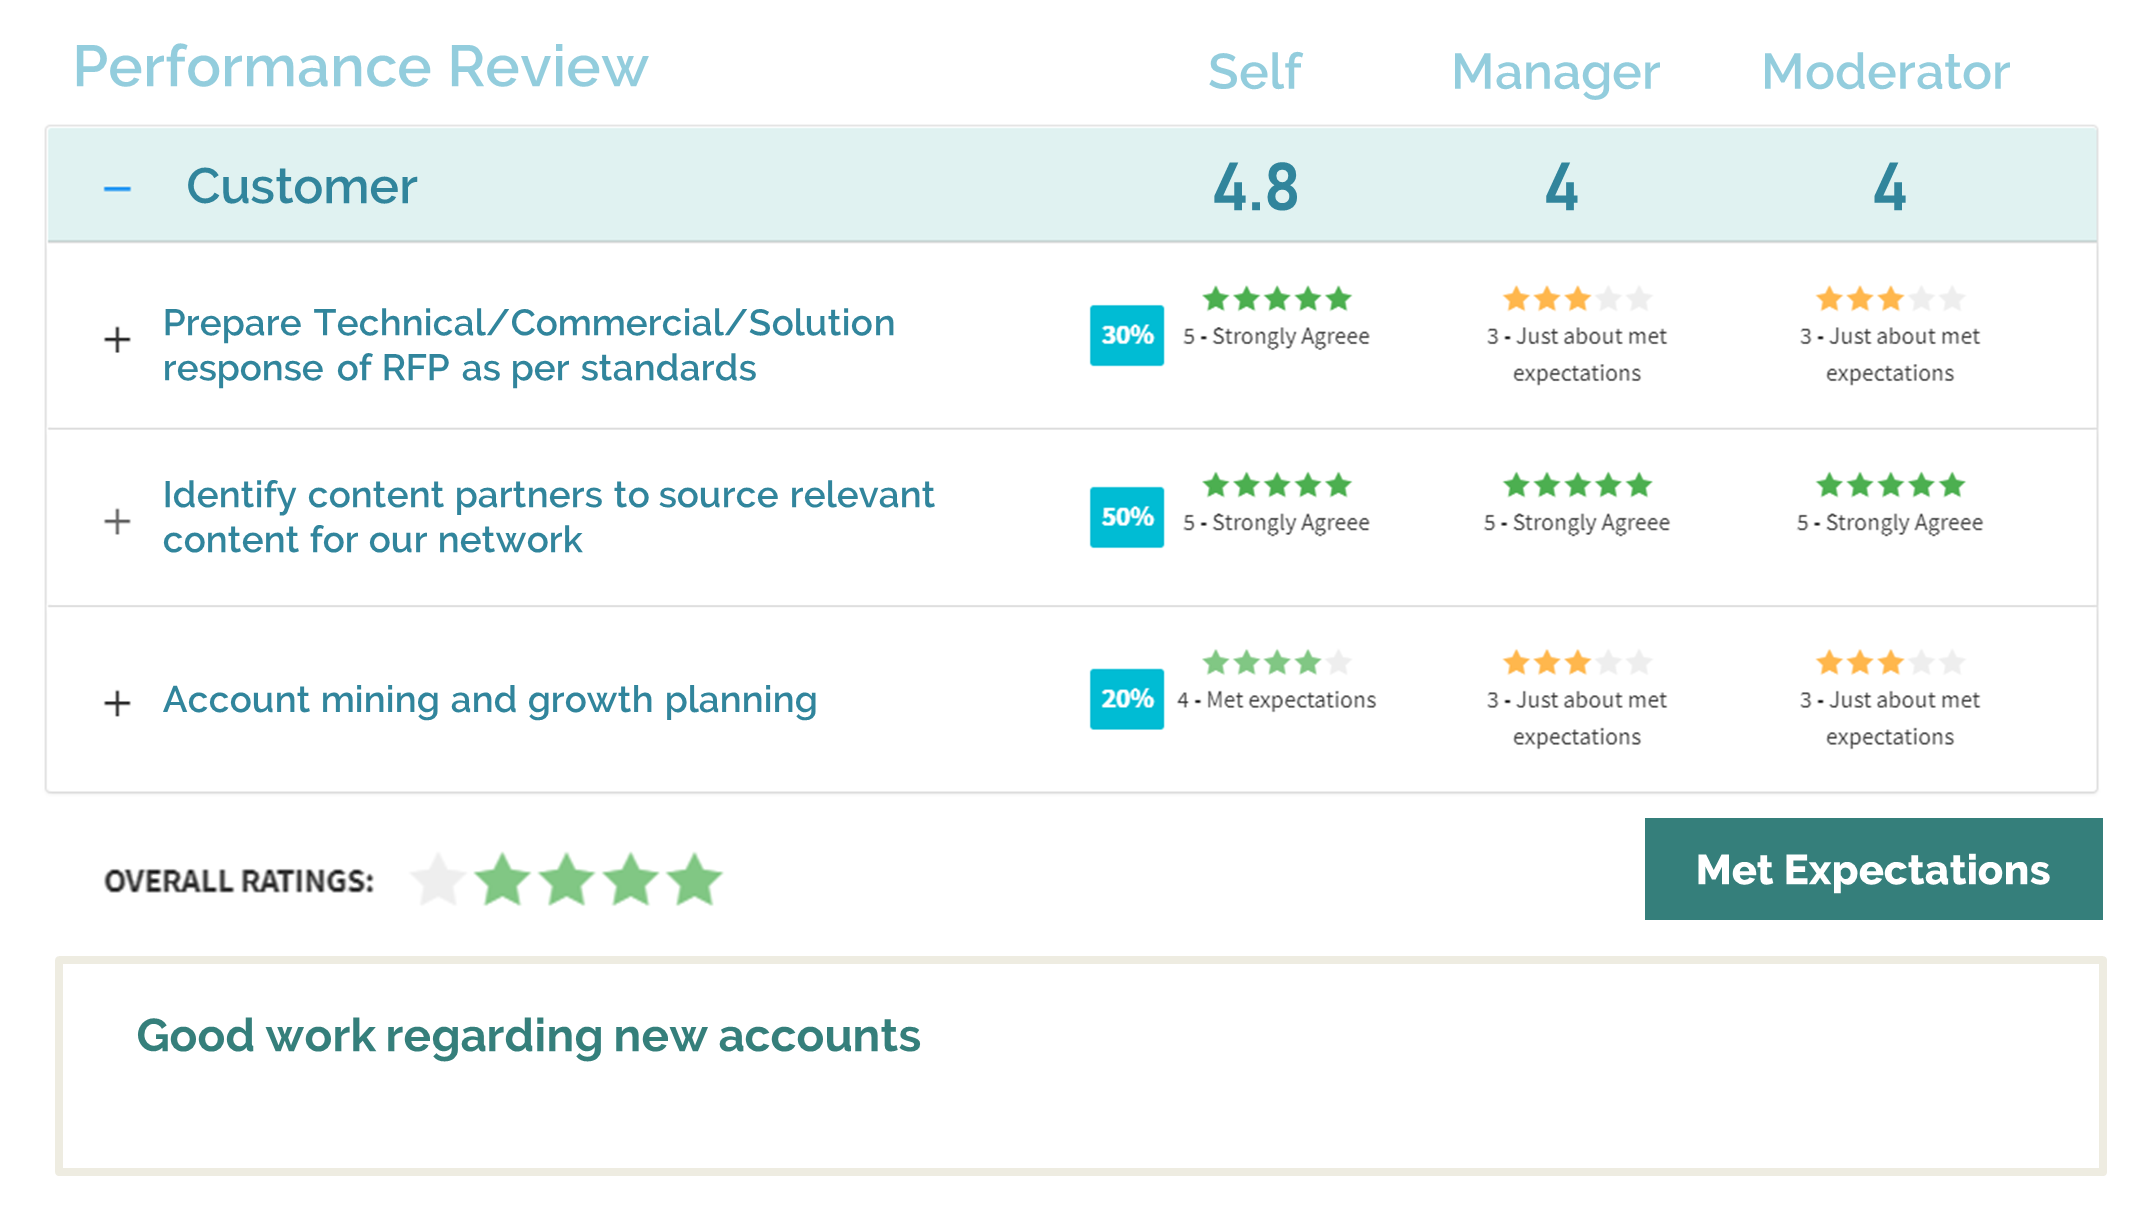Open the Moderator column header
Viewport: 2131px width, 1231px height.
(1886, 71)
